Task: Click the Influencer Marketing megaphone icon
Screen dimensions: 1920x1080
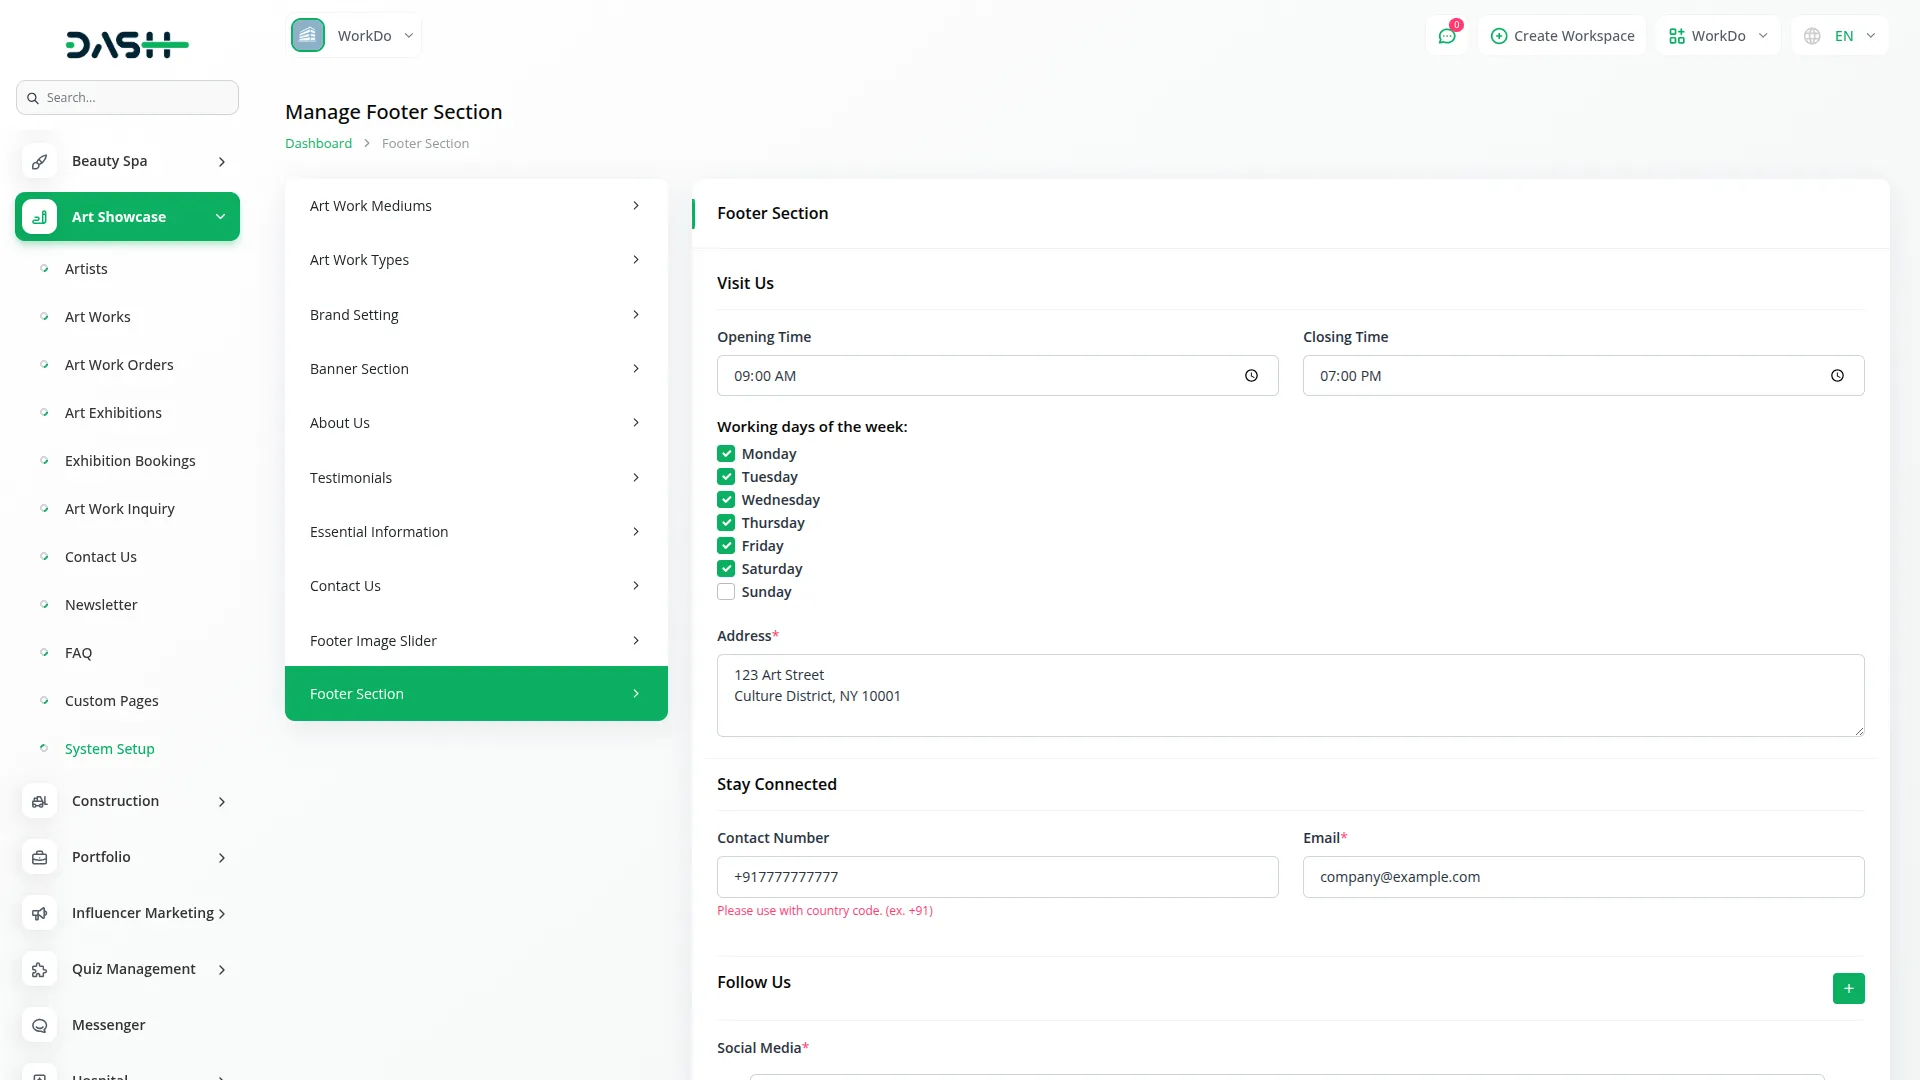Action: tap(39, 913)
